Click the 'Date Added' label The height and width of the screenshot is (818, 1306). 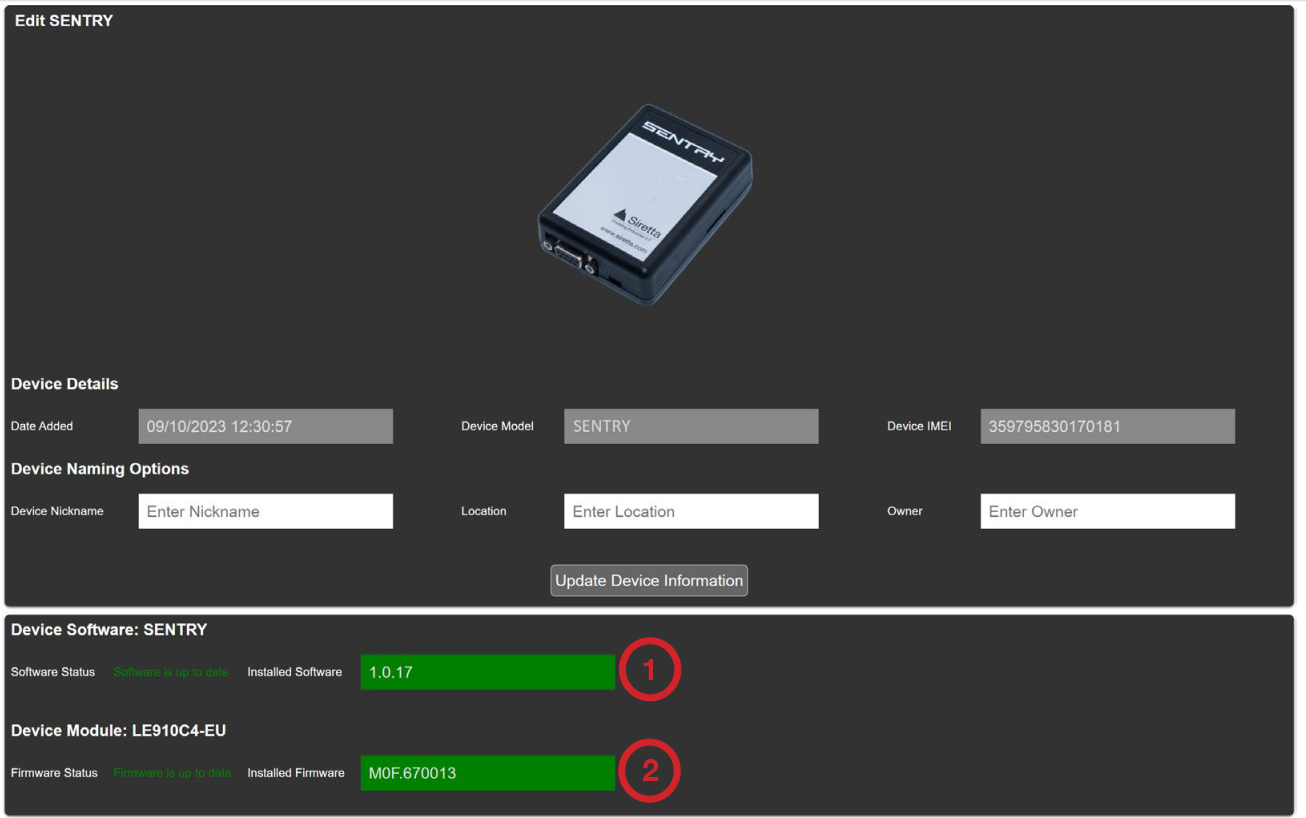42,426
